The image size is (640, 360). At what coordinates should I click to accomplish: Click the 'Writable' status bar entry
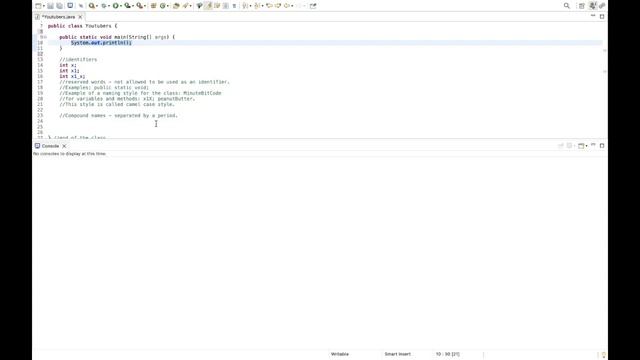340,354
